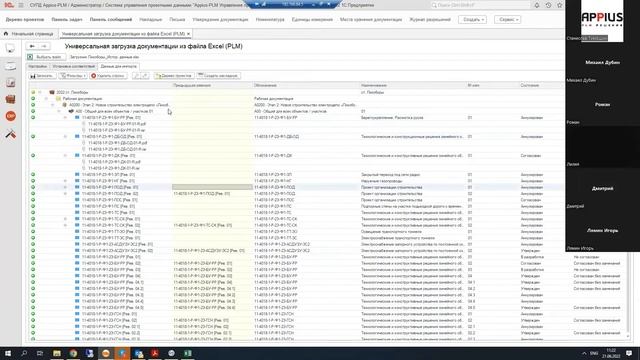Screen dimensions: 640x360
Task: Open Chrome from the taskbar
Action: point(73,353)
